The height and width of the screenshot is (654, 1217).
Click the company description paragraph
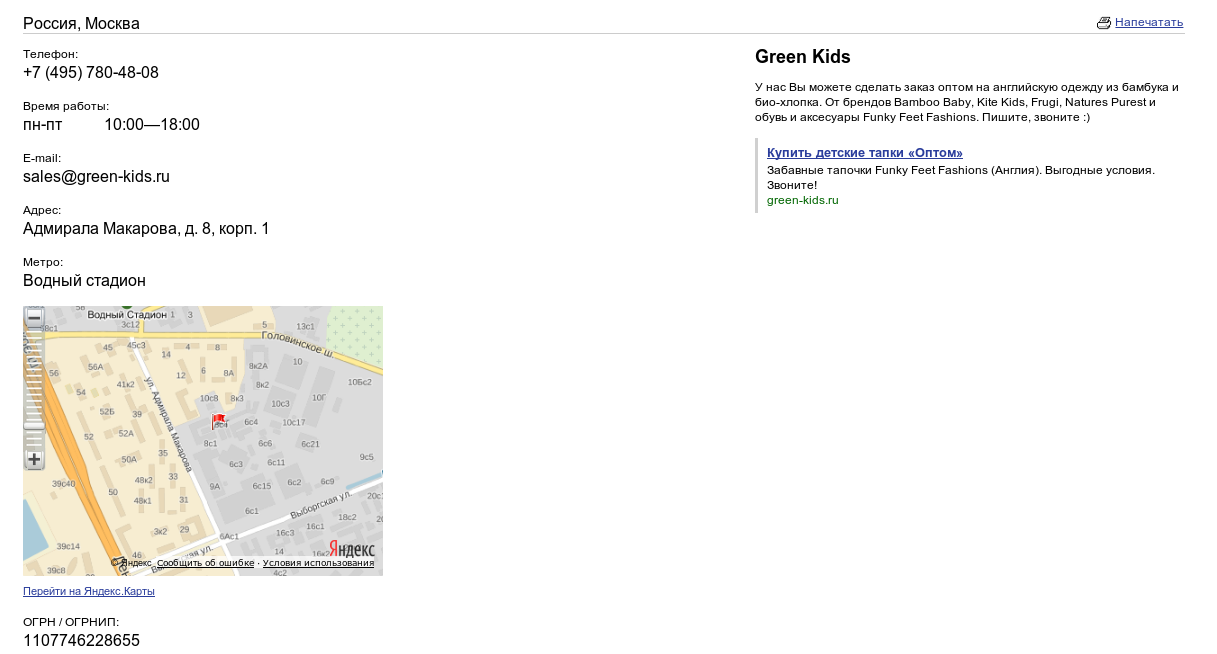967,102
